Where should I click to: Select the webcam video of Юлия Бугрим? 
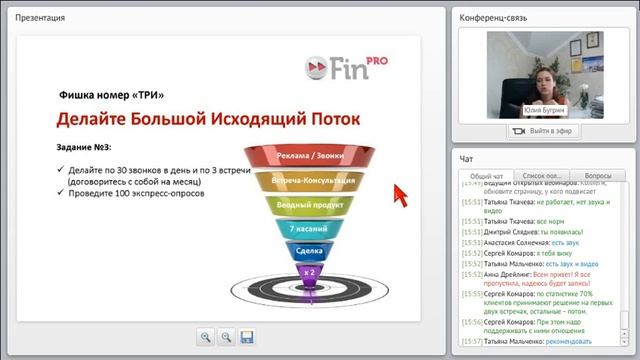[545, 75]
